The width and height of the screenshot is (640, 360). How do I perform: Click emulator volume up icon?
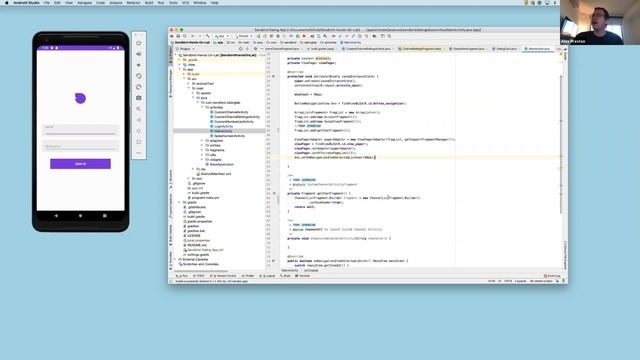(x=139, y=54)
